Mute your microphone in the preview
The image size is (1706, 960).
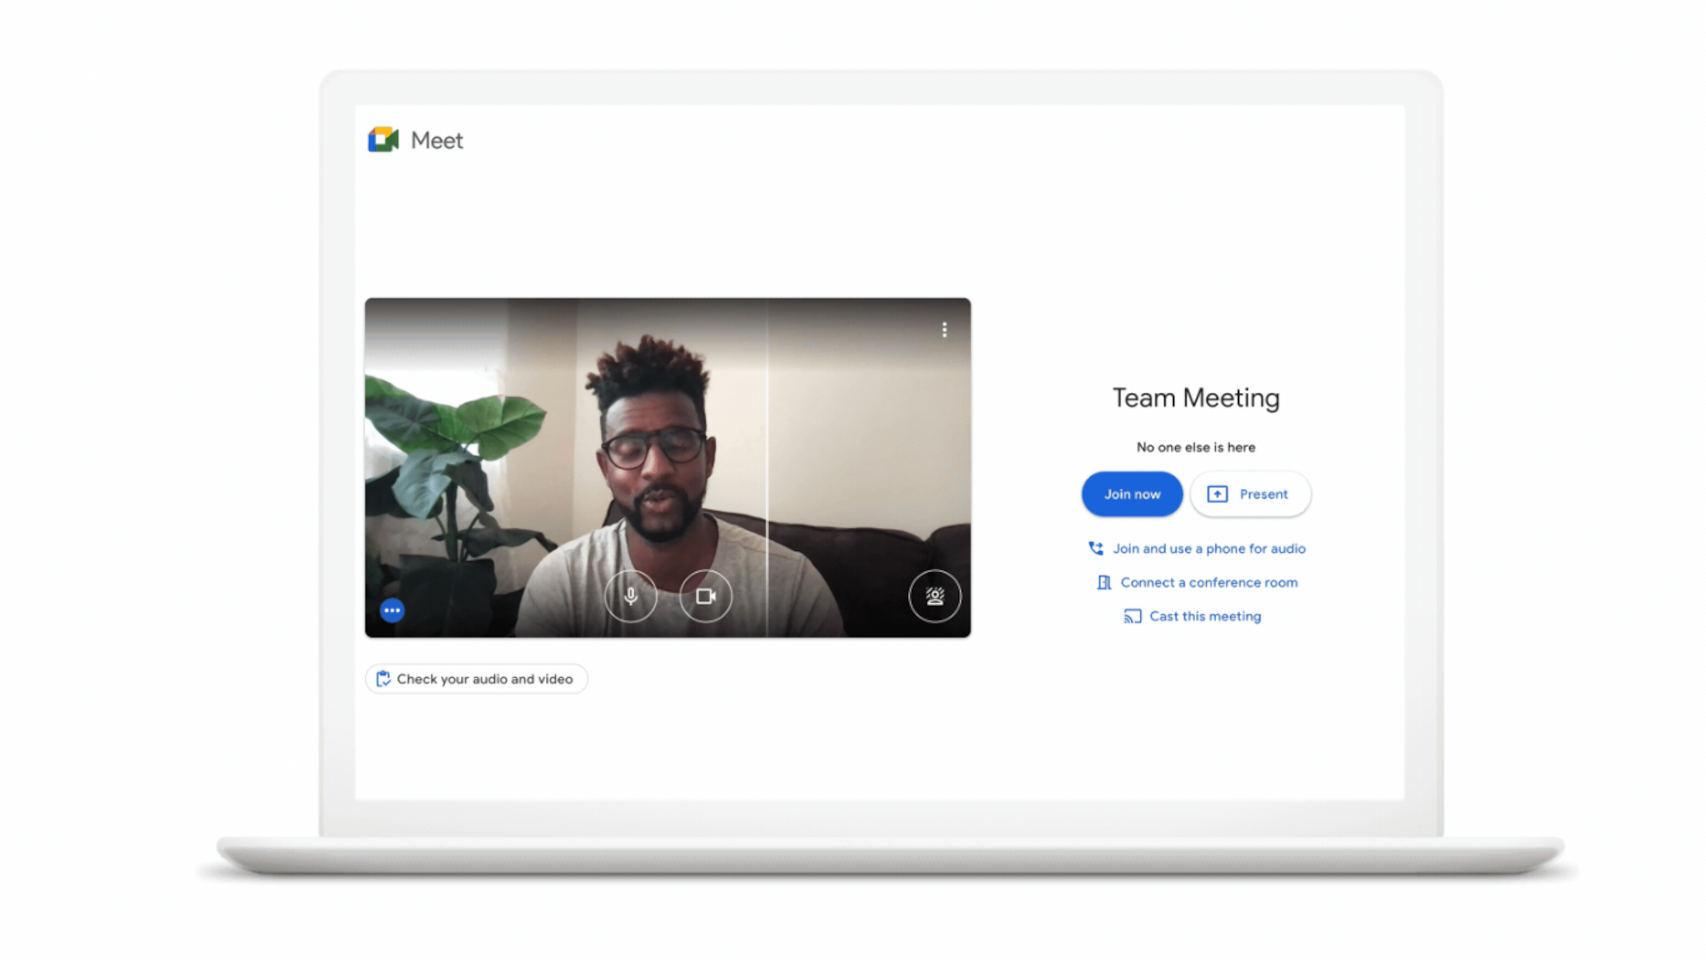click(631, 596)
